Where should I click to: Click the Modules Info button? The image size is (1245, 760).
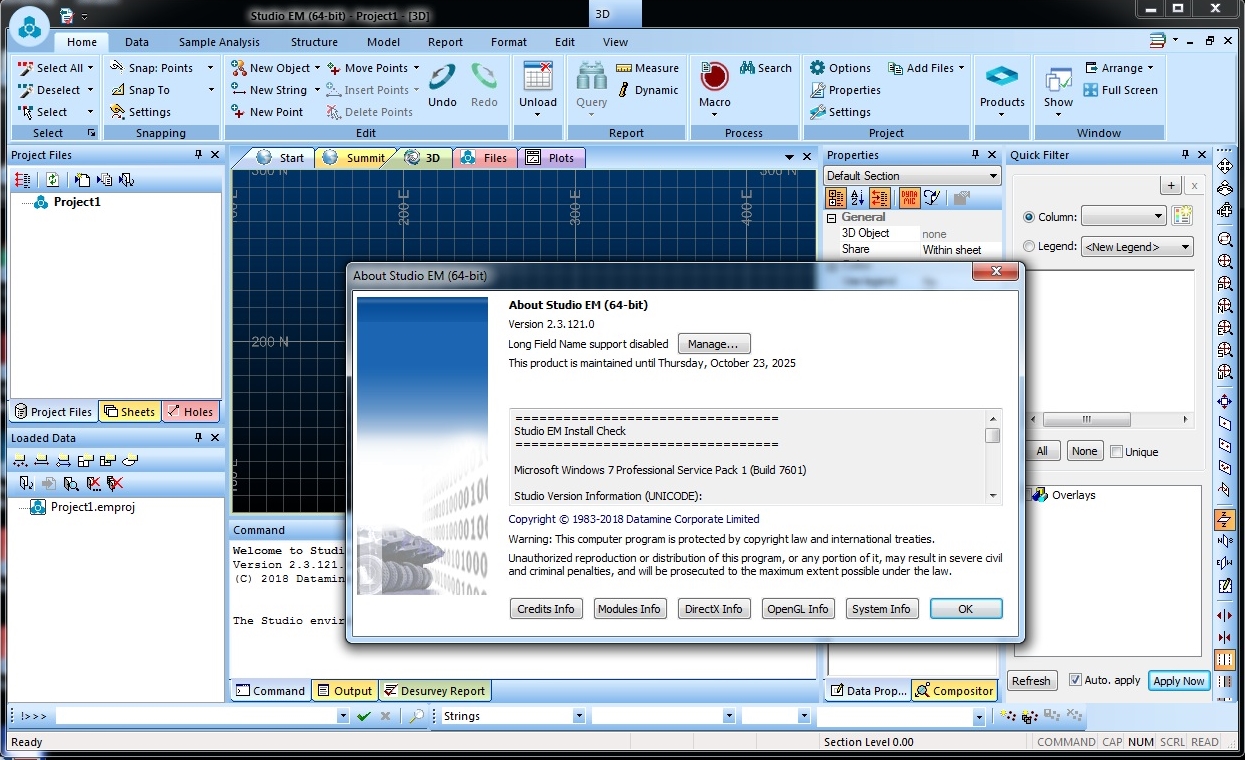coord(629,609)
